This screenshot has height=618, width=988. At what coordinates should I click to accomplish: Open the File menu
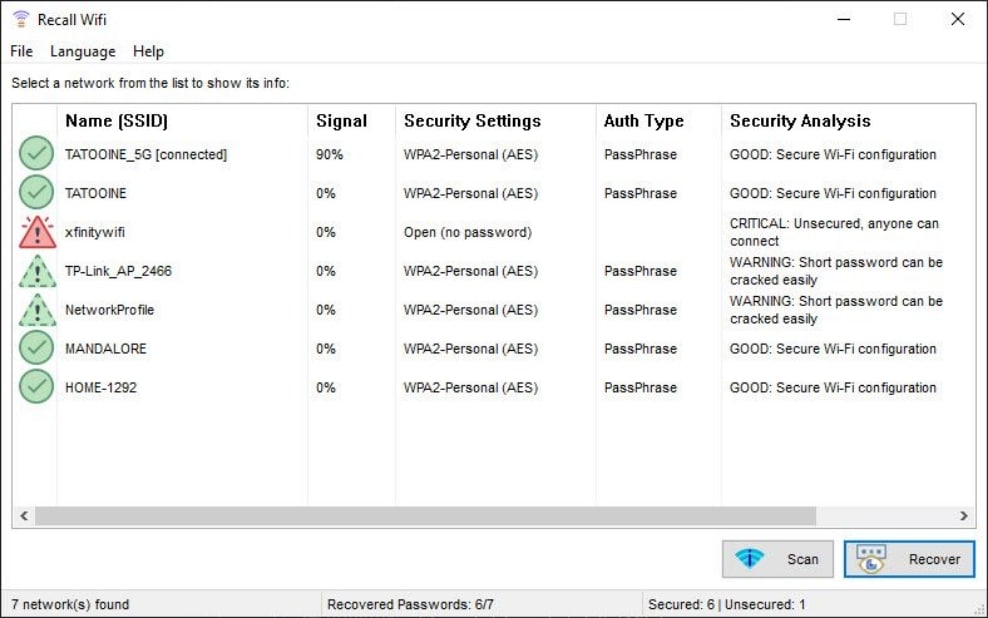pyautogui.click(x=21, y=51)
